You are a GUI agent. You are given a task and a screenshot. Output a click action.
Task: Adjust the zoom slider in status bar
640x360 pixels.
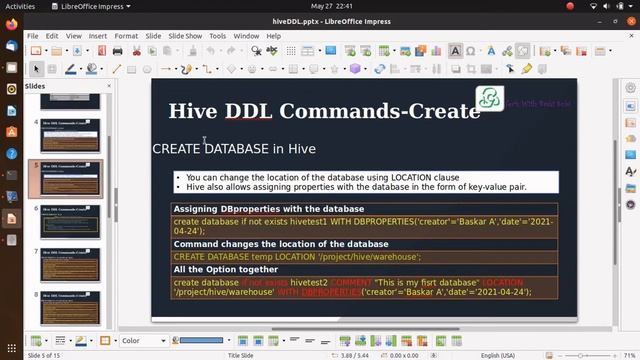coord(580,356)
